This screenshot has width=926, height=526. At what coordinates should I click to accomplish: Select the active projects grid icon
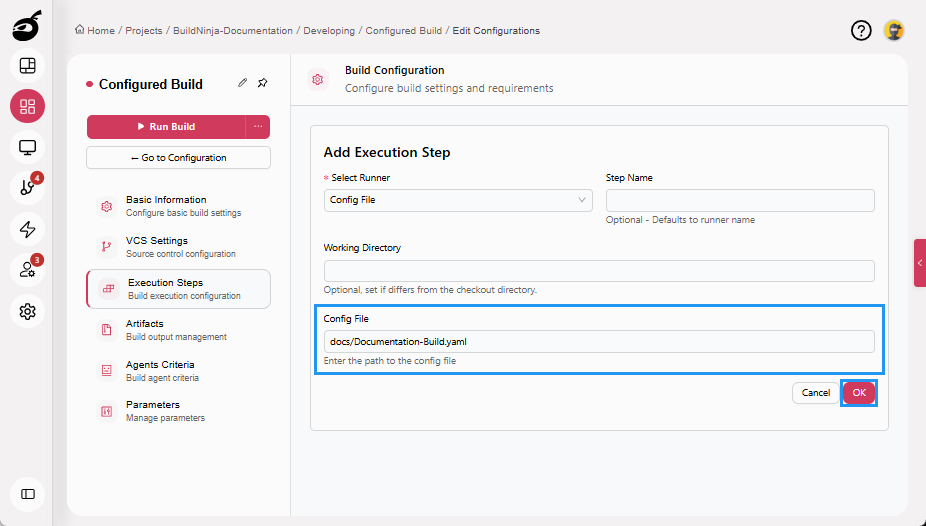[x=27, y=106]
